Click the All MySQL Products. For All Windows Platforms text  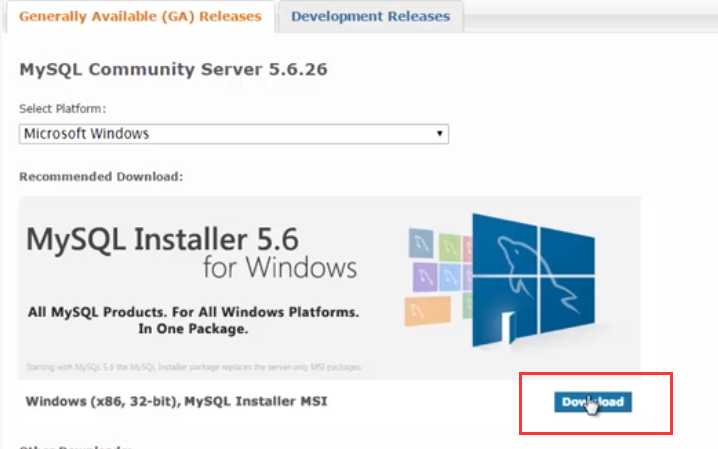click(193, 312)
